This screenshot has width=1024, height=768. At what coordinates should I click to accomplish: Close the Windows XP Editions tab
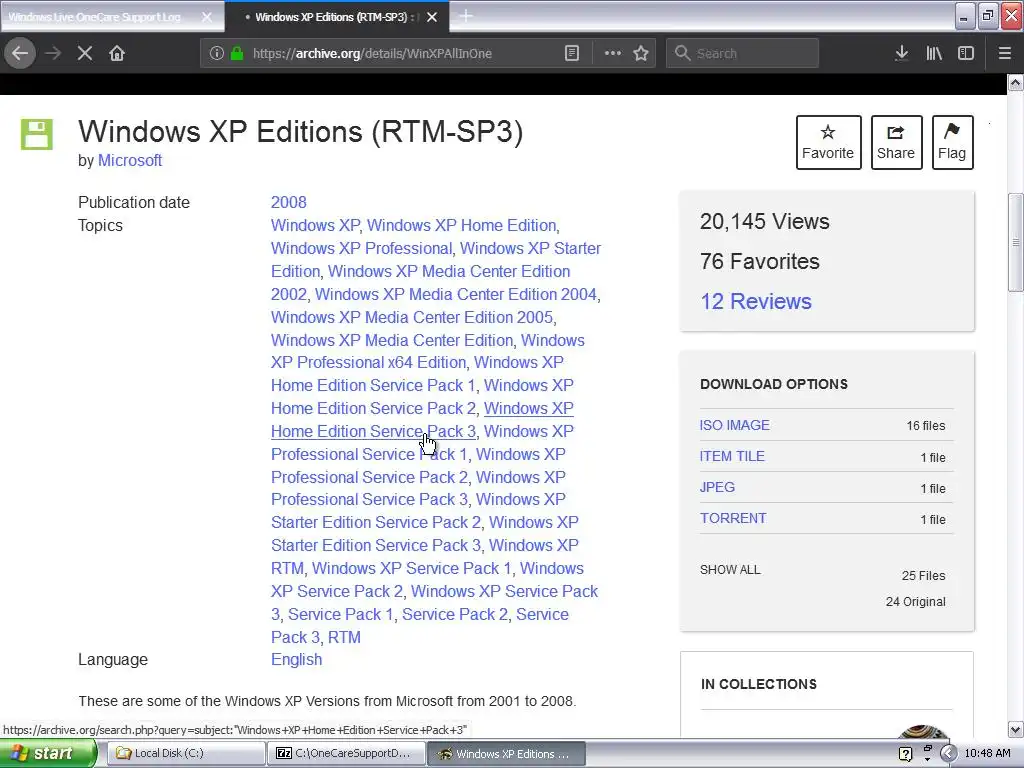[432, 17]
